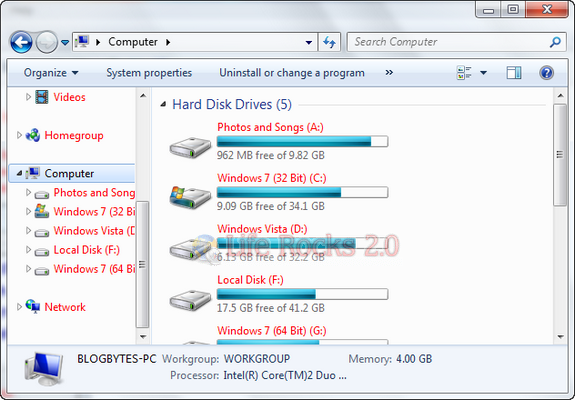Click the Hard Disk Drives (5) header

click(x=232, y=104)
